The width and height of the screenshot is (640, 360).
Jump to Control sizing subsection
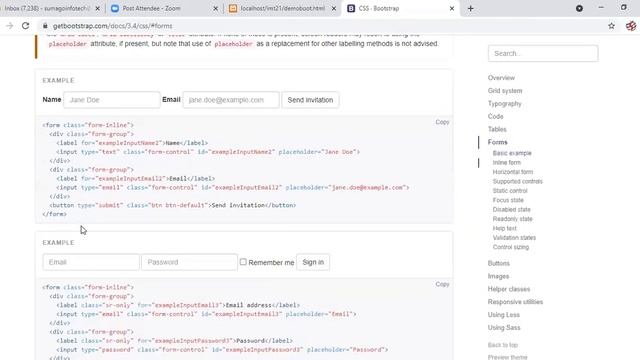coord(511,247)
